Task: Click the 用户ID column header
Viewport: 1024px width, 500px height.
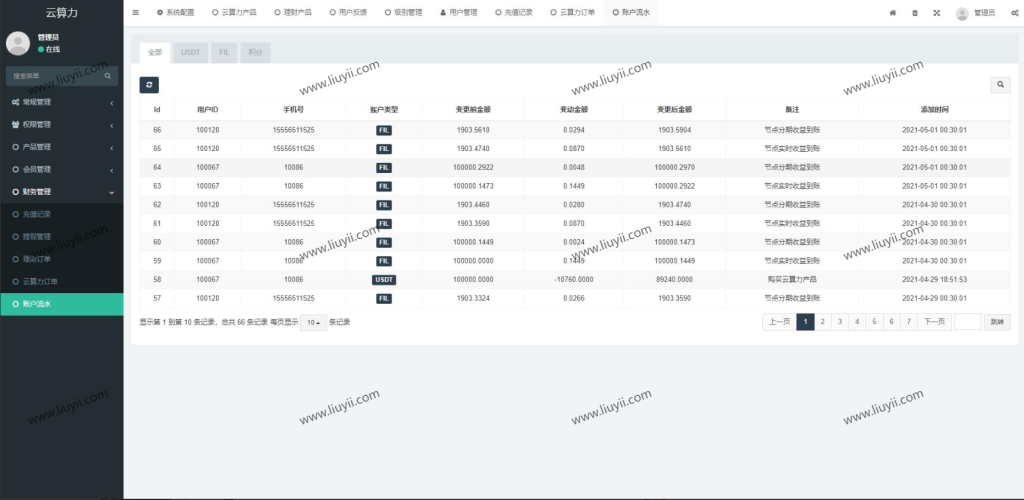Action: [x=207, y=110]
